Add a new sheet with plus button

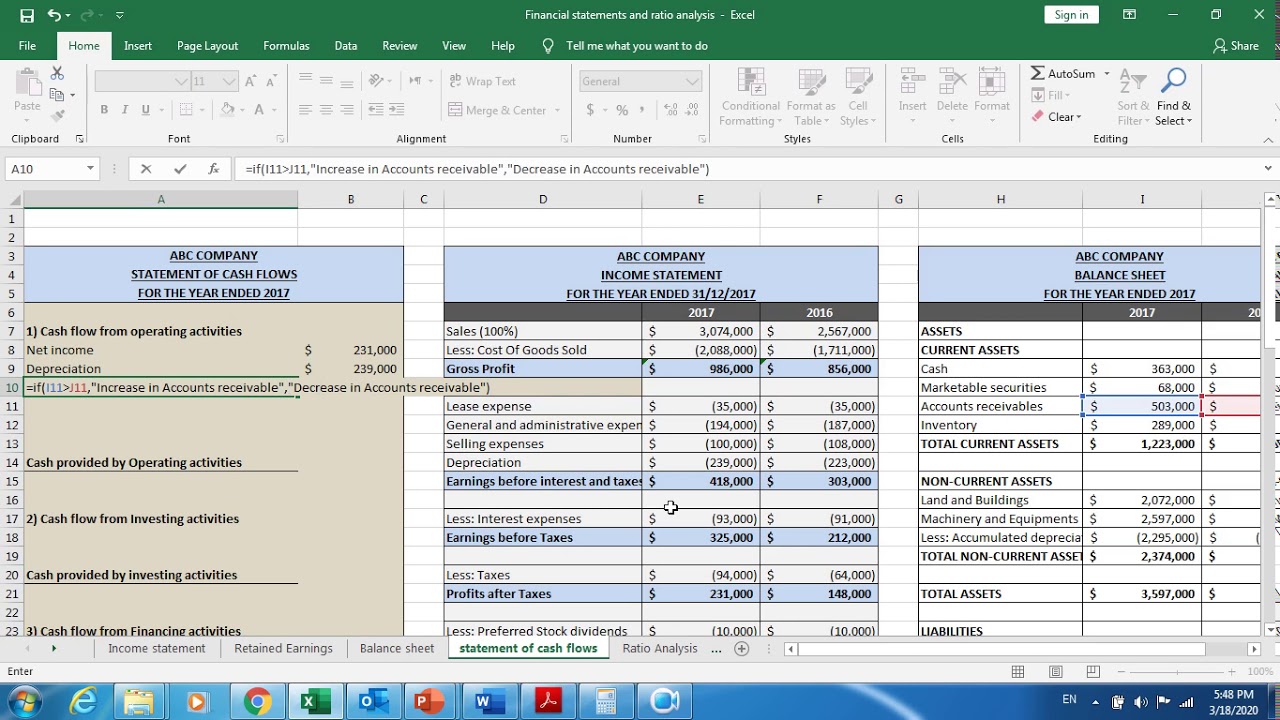point(741,649)
